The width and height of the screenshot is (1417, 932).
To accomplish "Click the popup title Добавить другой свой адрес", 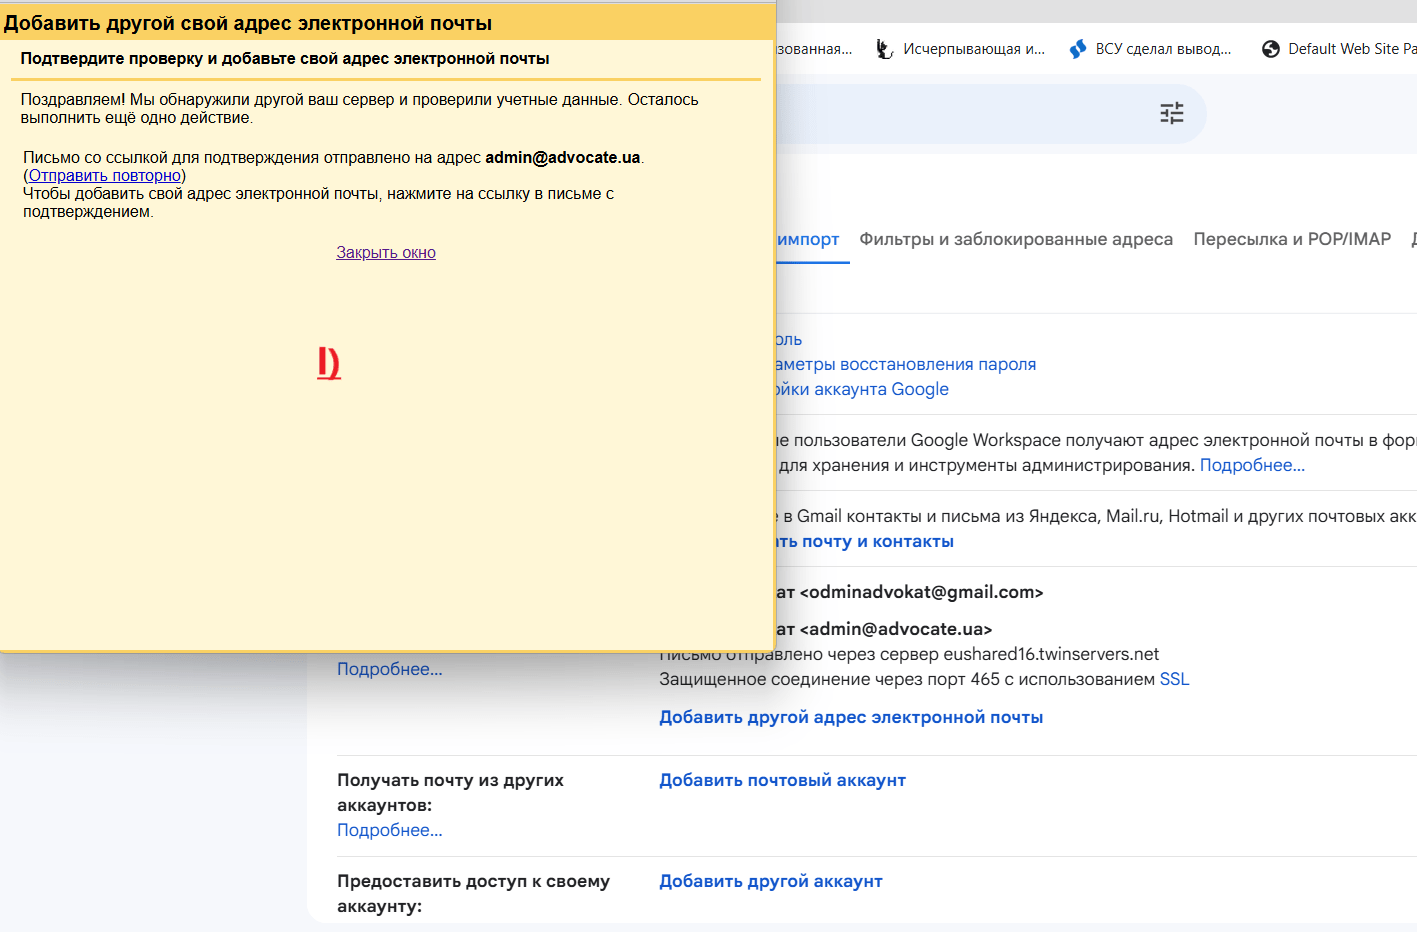I will pos(248,23).
